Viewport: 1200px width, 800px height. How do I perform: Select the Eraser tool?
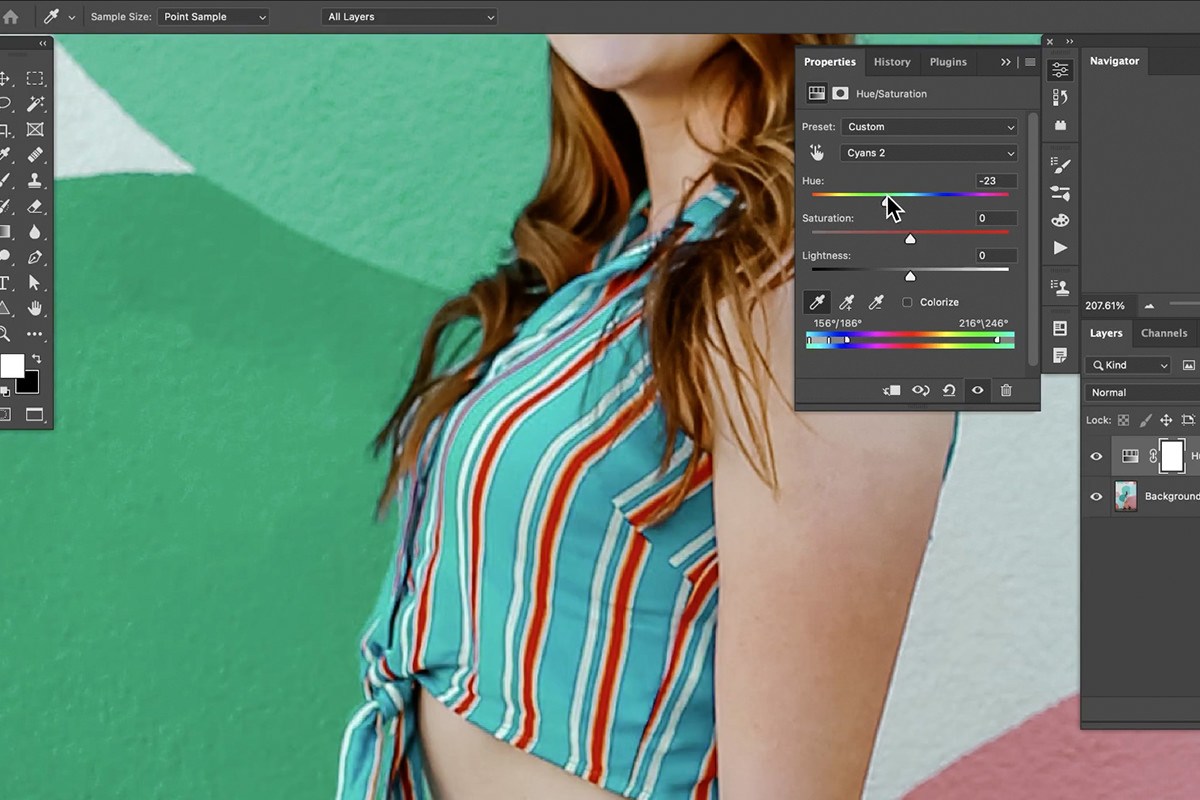(x=35, y=206)
